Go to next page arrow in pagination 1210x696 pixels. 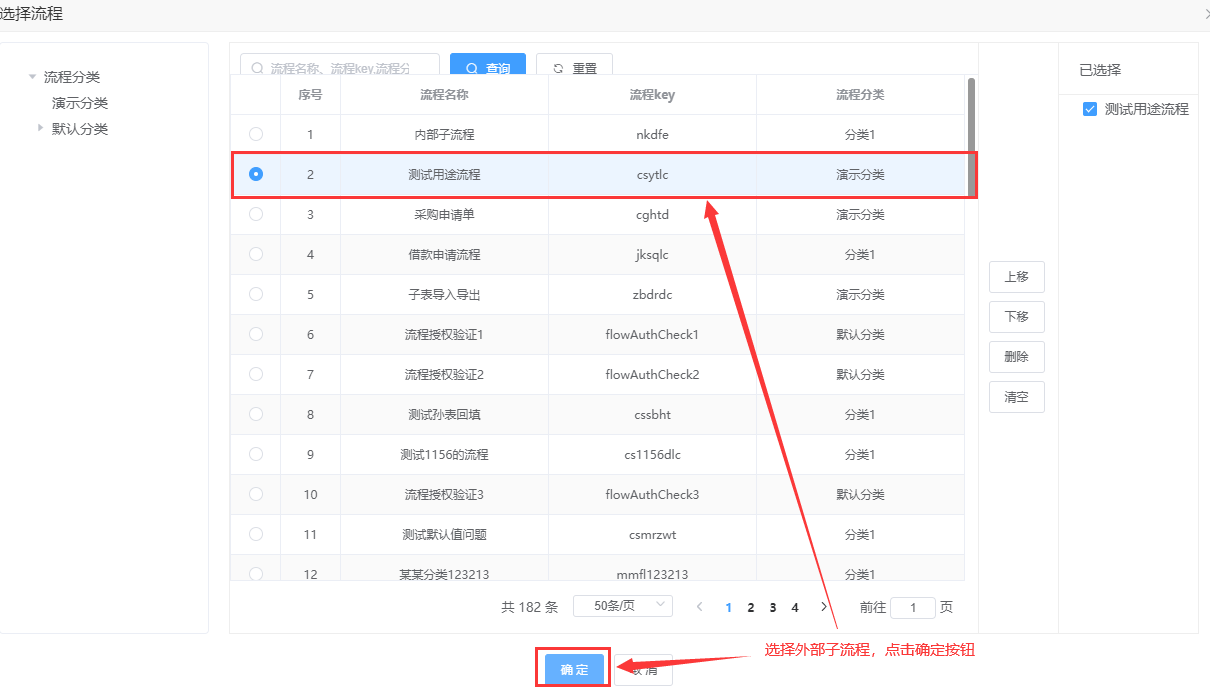pos(824,607)
